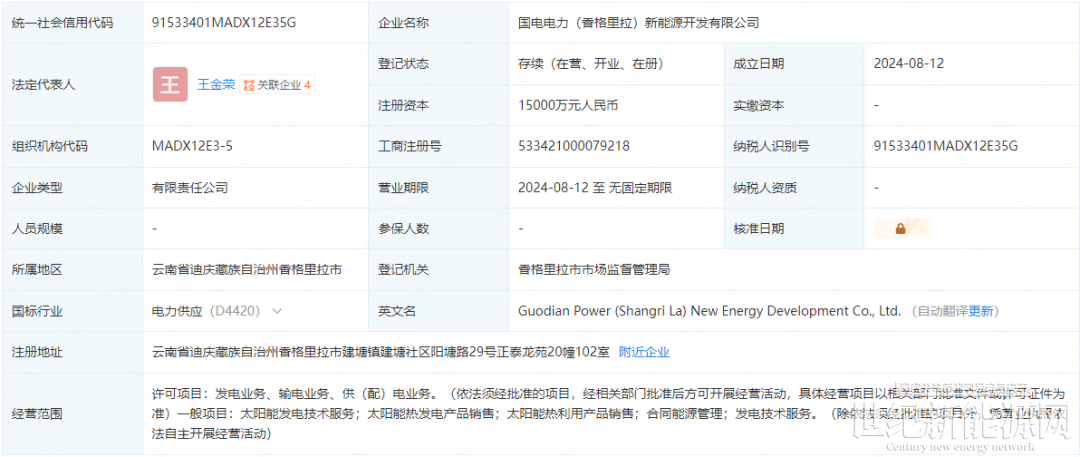Click the 经营范围 label cell
This screenshot has height=457, width=1080.
tap(72, 414)
